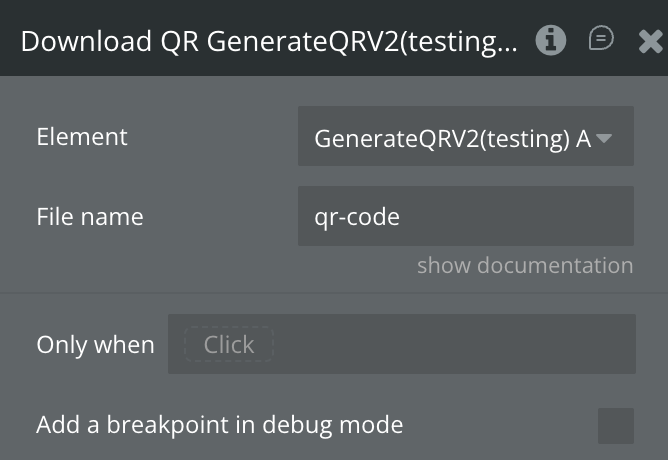Open the show documentation link
668x460 pixels.
pos(525,265)
